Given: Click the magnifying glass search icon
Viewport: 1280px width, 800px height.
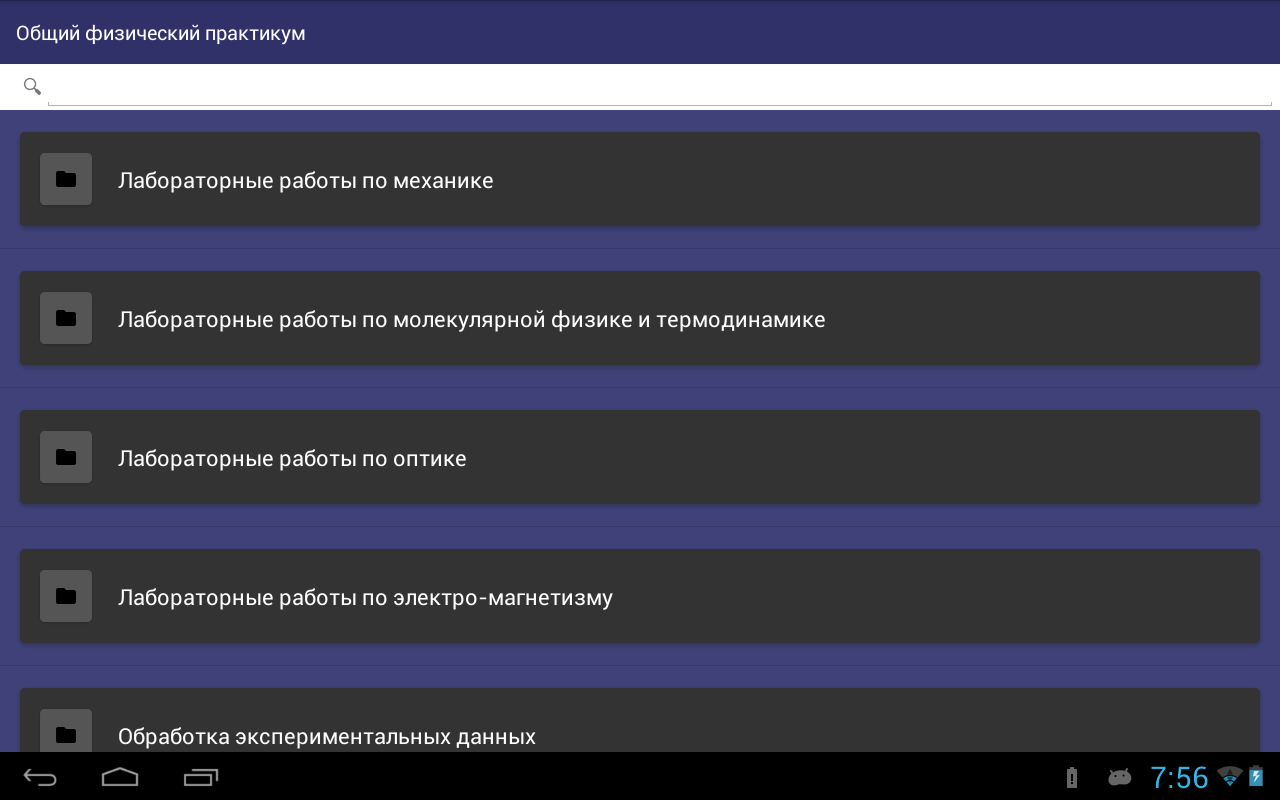Looking at the screenshot, I should tap(32, 86).
